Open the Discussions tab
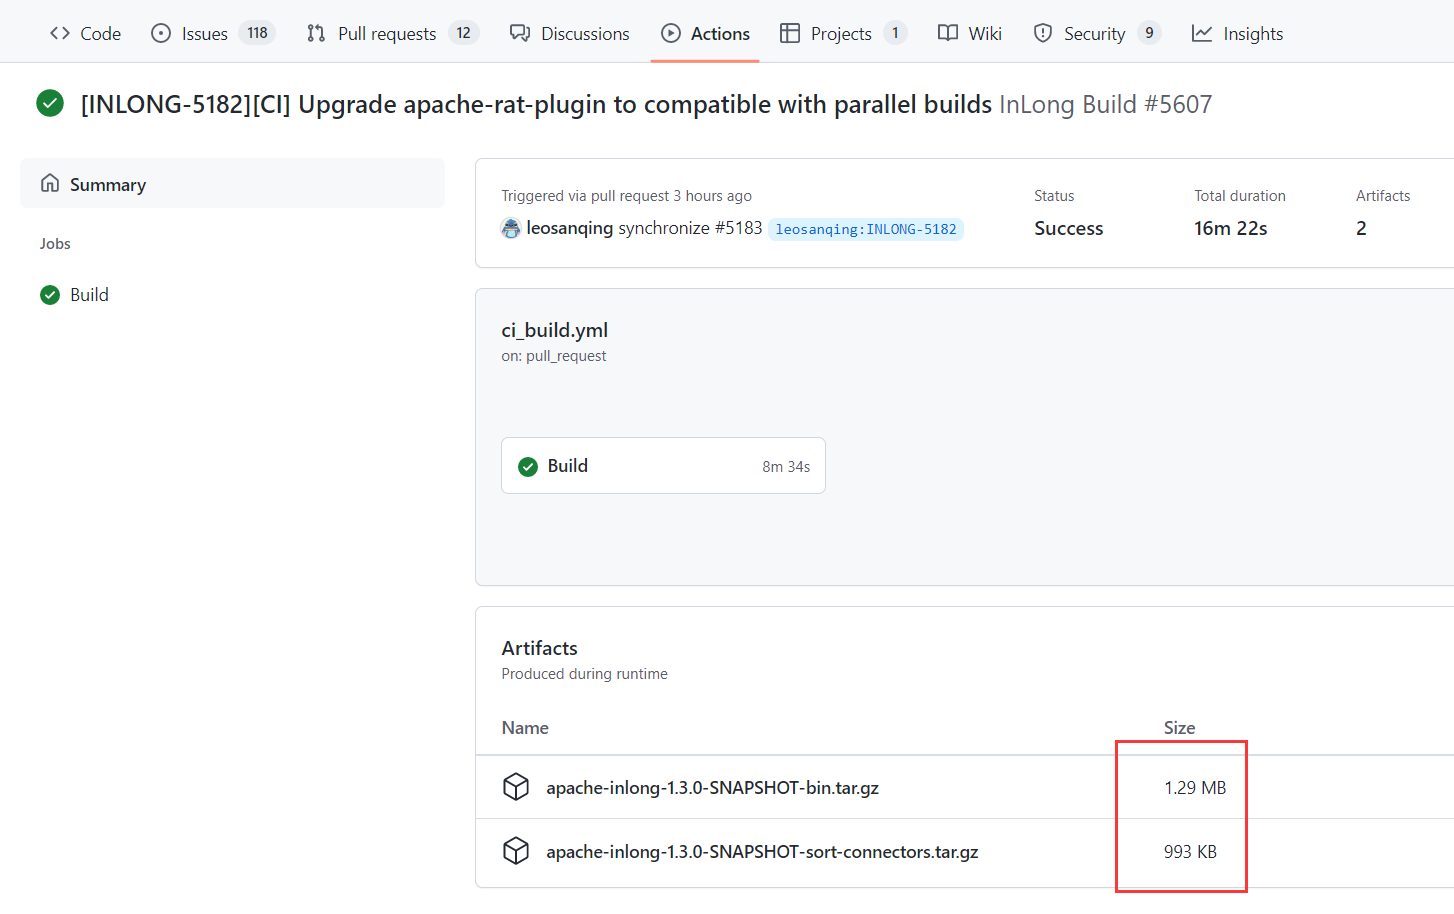The image size is (1454, 914). [569, 33]
